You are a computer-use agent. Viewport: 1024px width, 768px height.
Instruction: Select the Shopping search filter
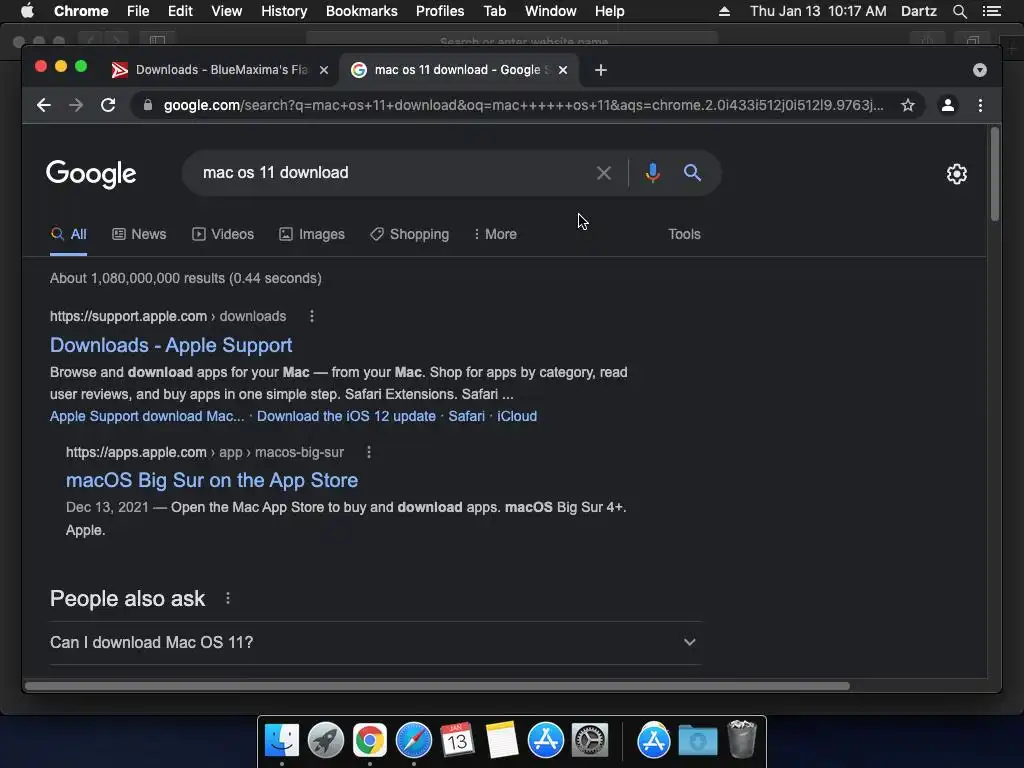pos(409,234)
